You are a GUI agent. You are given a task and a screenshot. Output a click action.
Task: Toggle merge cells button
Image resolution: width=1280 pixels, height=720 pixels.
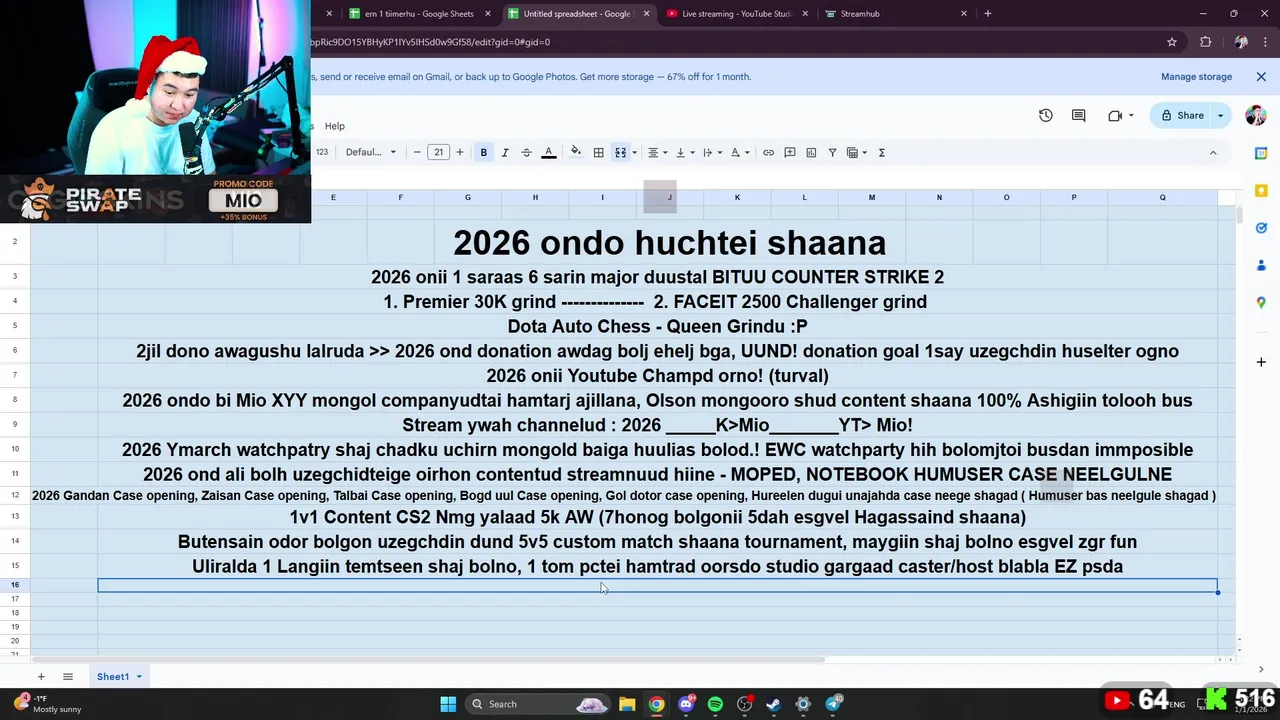[x=620, y=152]
